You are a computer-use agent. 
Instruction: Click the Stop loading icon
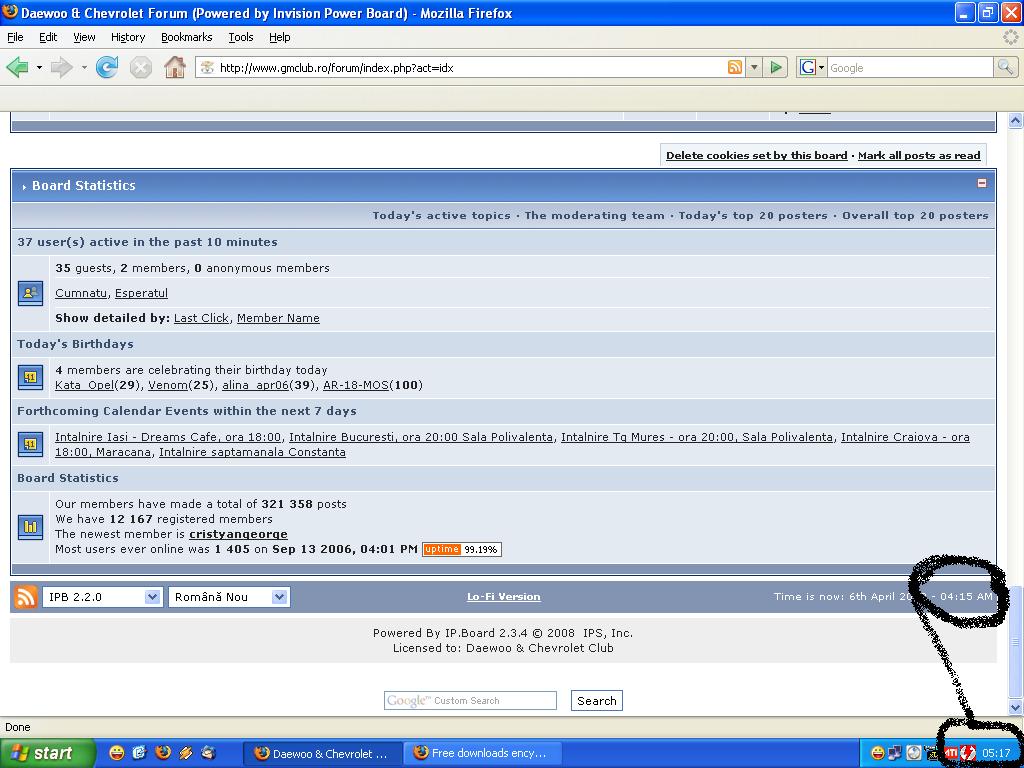pos(140,67)
